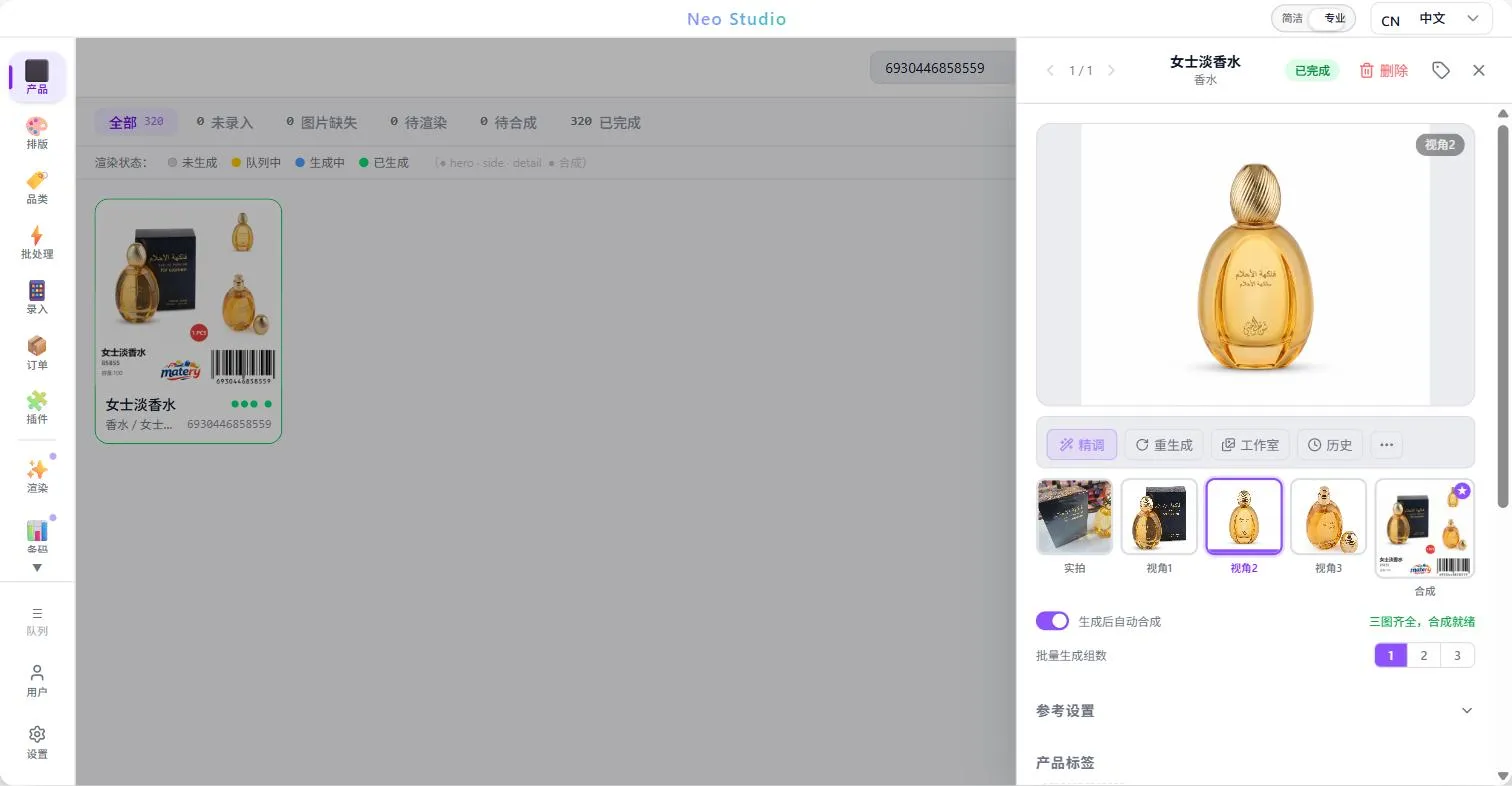
Task: Expand the 参考设置 section
Action: (1255, 711)
